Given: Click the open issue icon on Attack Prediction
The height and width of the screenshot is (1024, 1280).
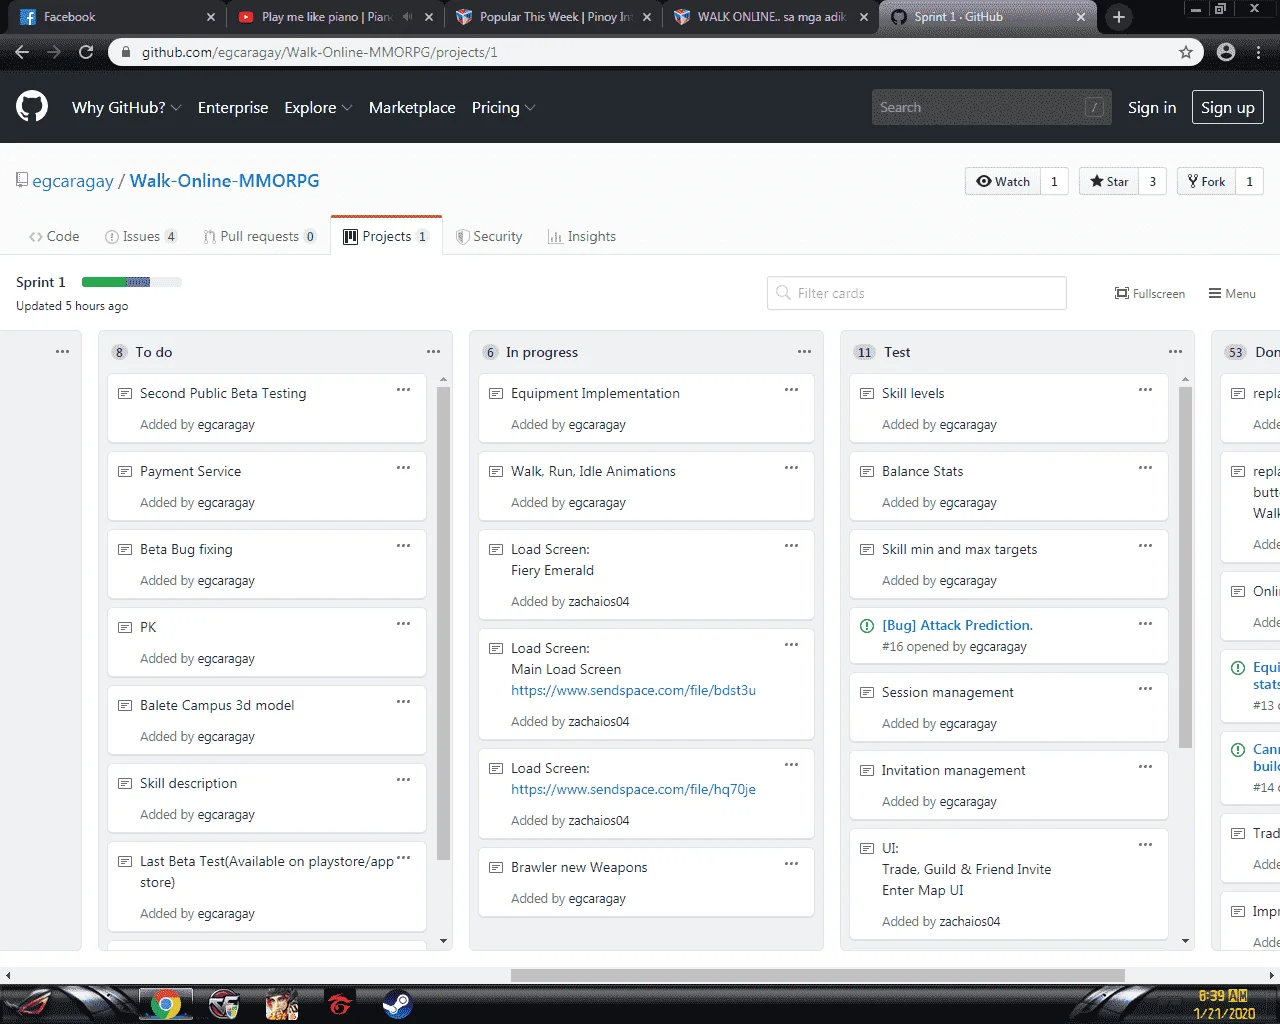Looking at the screenshot, I should point(867,626).
